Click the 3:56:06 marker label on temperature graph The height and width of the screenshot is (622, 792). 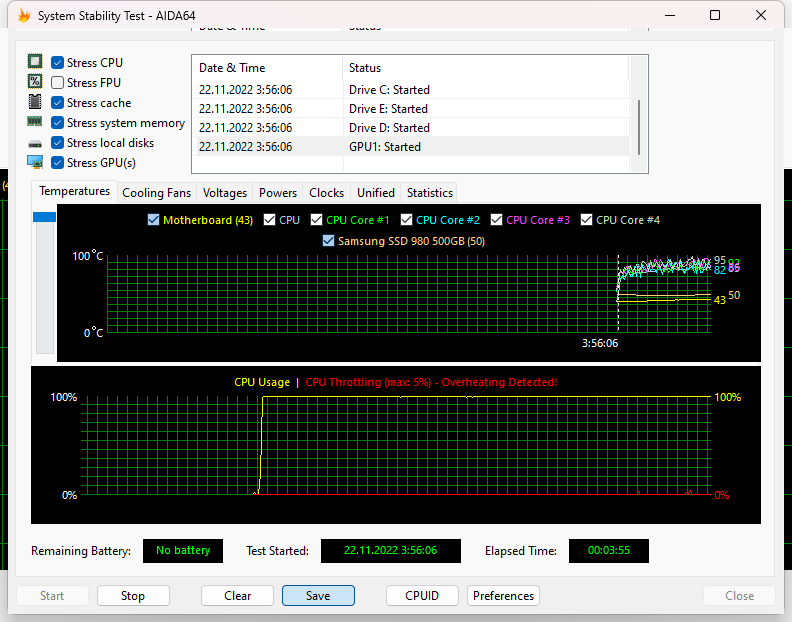click(600, 343)
